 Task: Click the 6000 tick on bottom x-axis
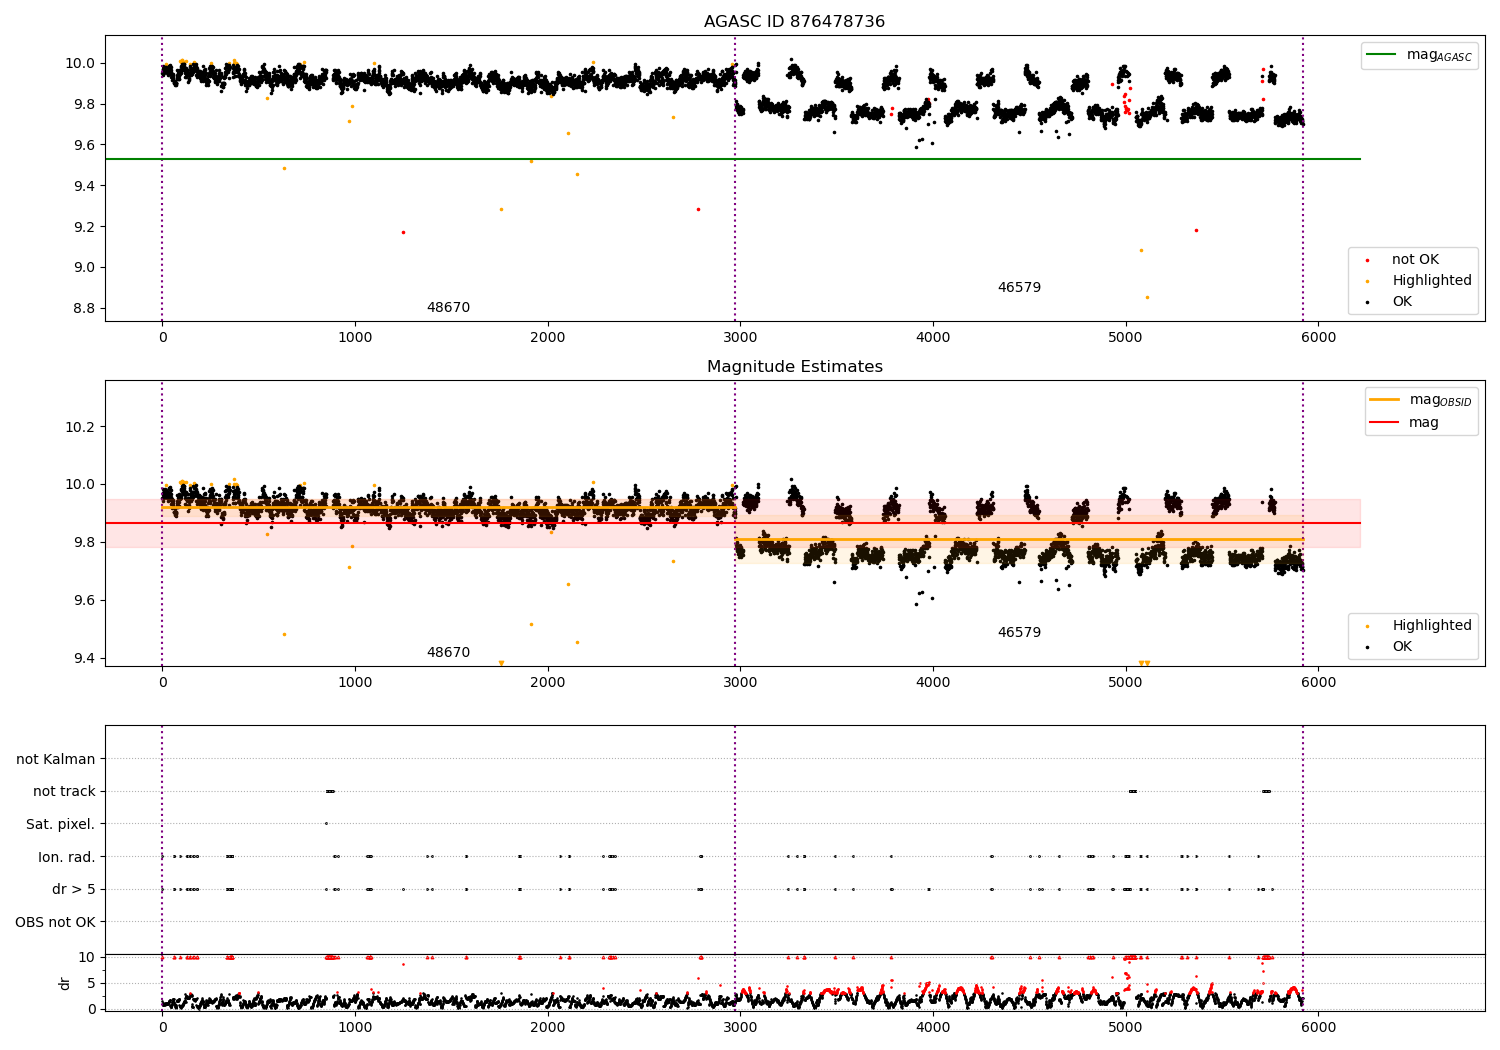click(x=1318, y=1027)
